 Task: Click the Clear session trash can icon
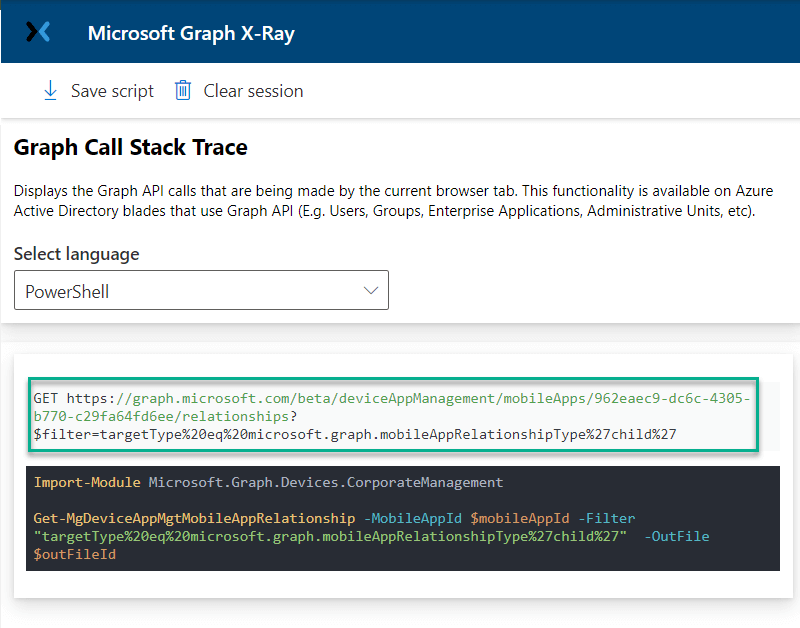click(x=183, y=91)
